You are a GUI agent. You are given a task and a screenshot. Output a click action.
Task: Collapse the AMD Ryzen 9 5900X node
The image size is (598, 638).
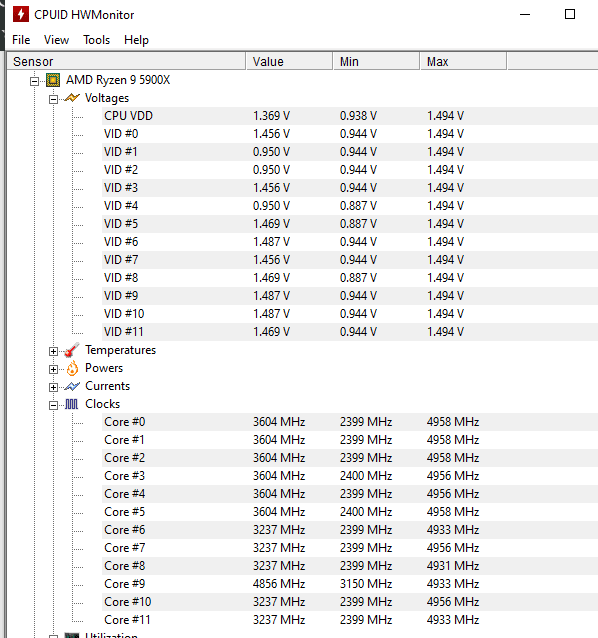(x=35, y=81)
